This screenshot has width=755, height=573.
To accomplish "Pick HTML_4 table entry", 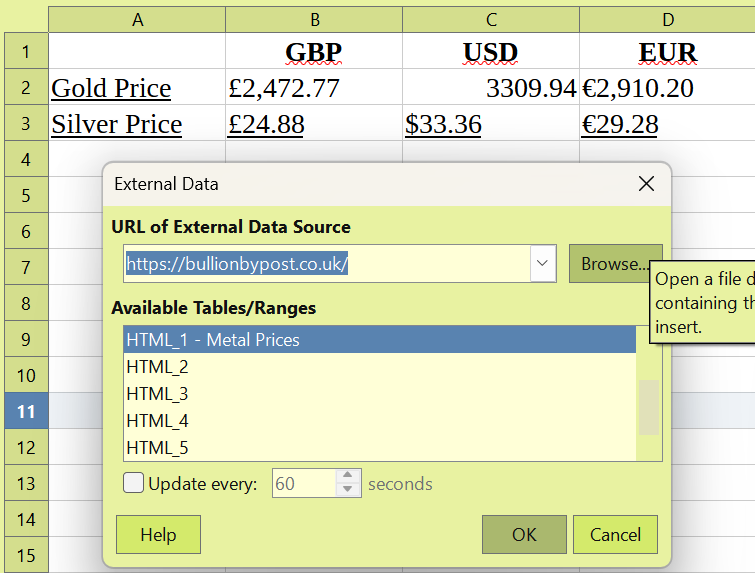I will pyautogui.click(x=379, y=421).
